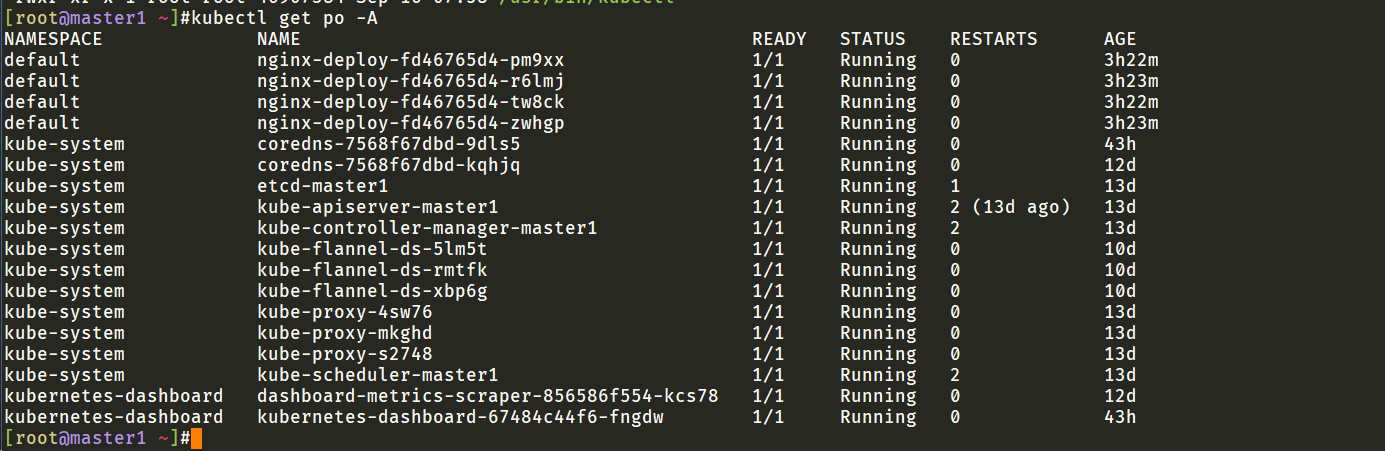Image resolution: width=1385 pixels, height=451 pixels.
Task: Click the '(13d ago)' restart note
Action: coord(1020,207)
